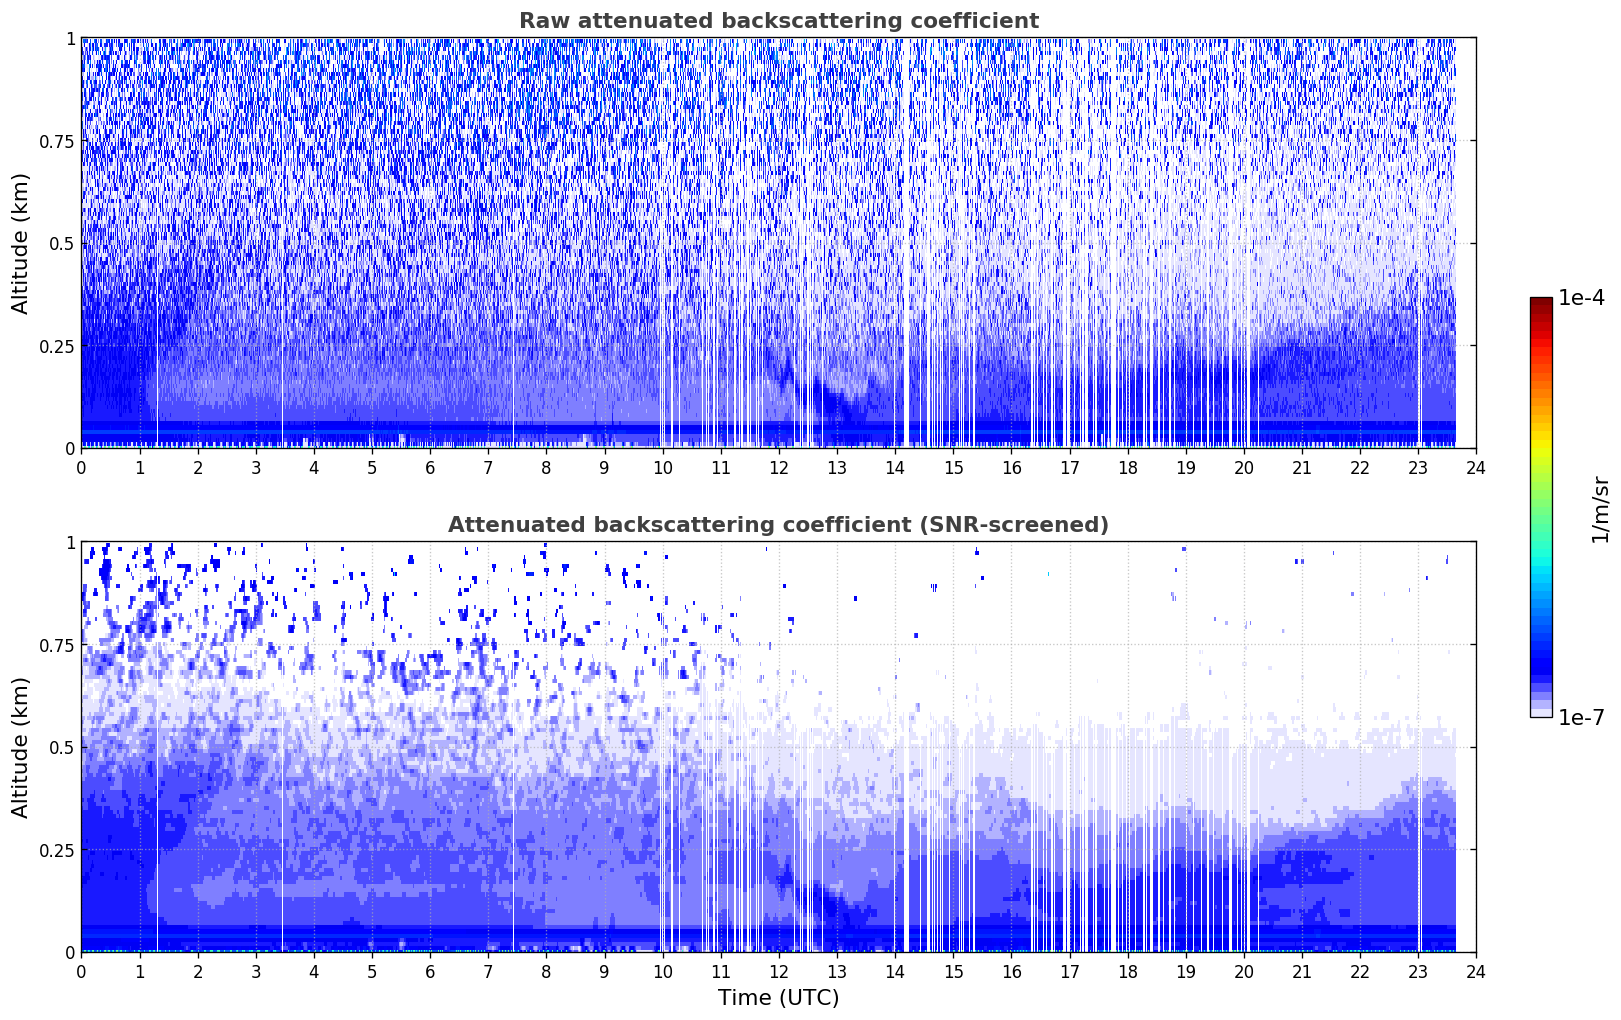The width and height of the screenshot is (1621, 1020).
Task: Click the hour "6" tick under the raw plot
Action: 430,467
